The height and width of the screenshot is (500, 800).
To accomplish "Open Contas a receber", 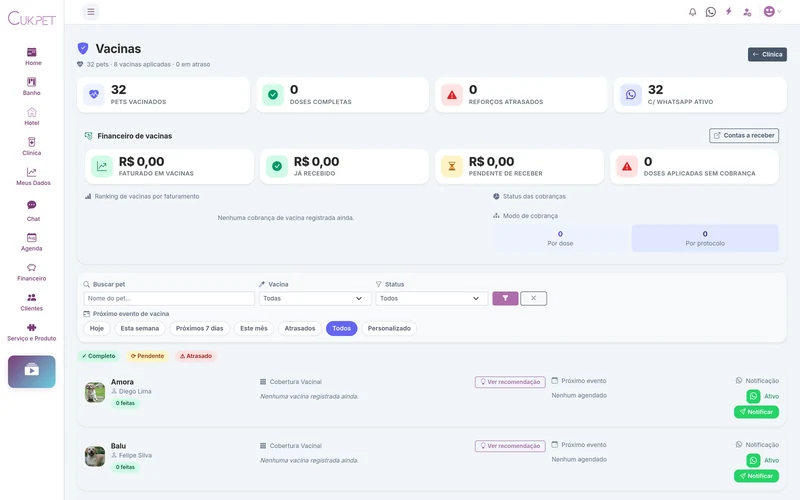I will 744,135.
